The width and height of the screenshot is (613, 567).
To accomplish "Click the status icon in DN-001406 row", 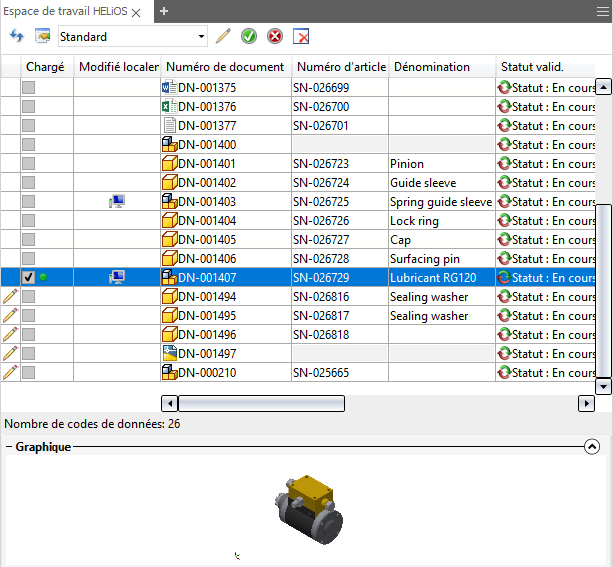I will coord(504,258).
